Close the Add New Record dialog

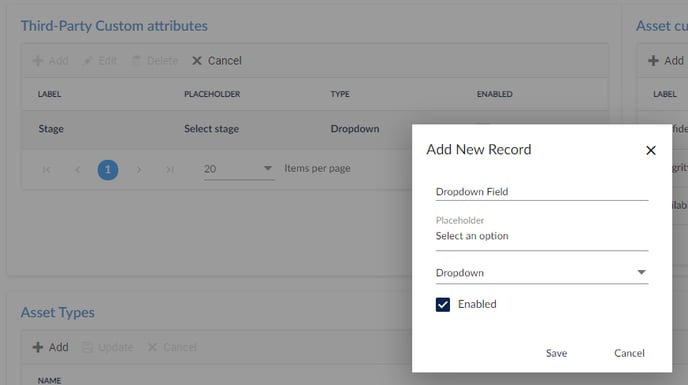pos(651,151)
